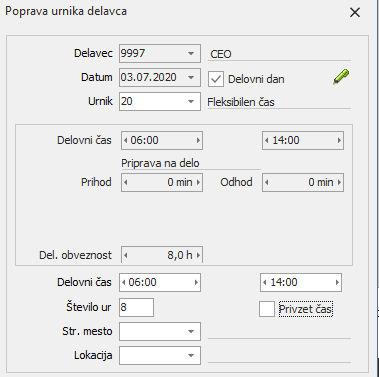Image resolution: width=379 pixels, height=377 pixels.
Task: Click the Priprava na delo label
Action: [x=160, y=163]
